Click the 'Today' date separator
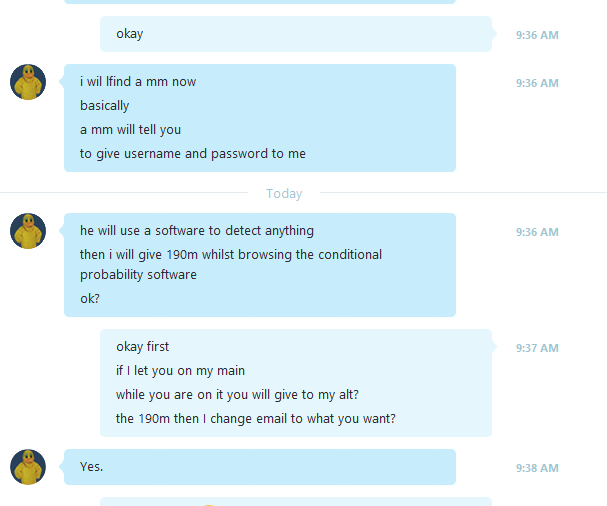 [284, 193]
